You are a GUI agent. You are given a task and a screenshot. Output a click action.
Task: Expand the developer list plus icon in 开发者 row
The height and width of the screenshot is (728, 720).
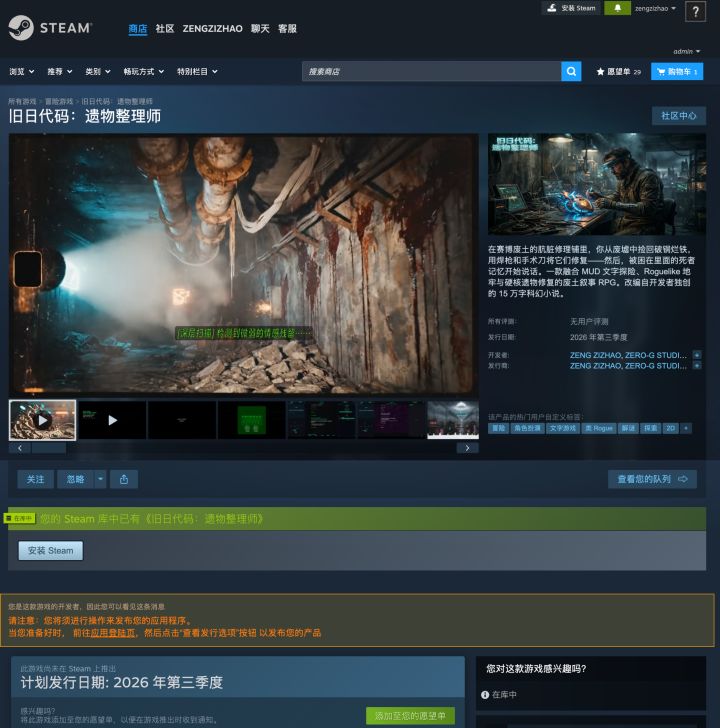697,355
